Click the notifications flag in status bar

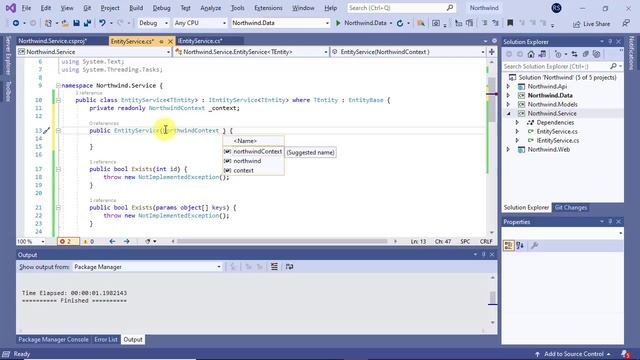[625, 354]
